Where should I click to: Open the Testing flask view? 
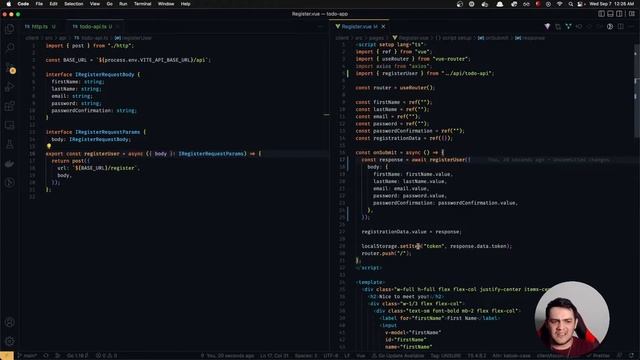[10, 144]
